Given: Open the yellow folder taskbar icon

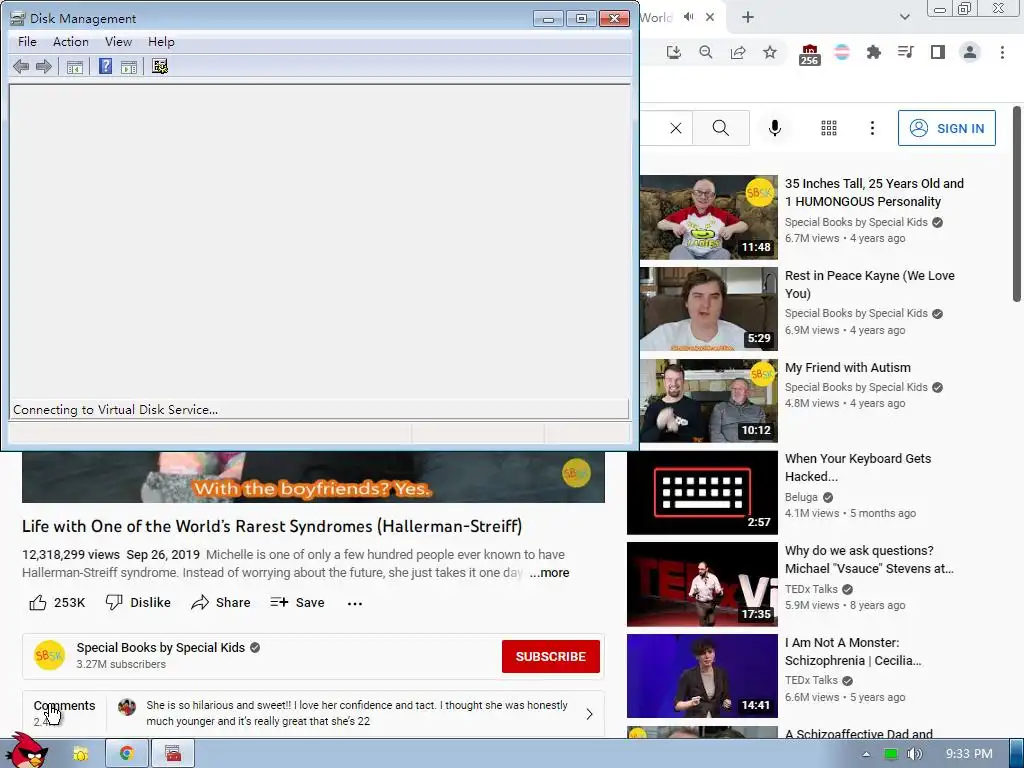Looking at the screenshot, I should coord(80,754).
